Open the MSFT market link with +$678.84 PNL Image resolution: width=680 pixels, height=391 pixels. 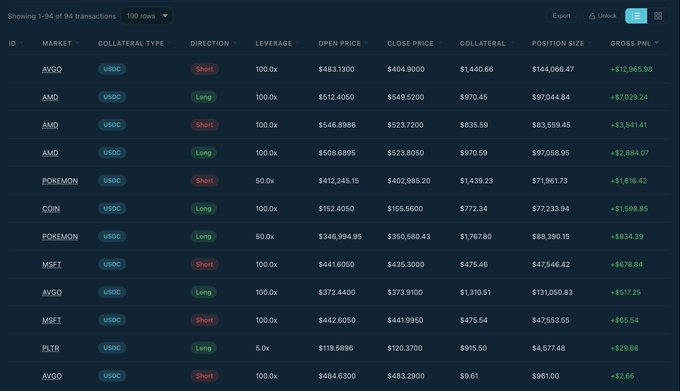click(x=51, y=264)
